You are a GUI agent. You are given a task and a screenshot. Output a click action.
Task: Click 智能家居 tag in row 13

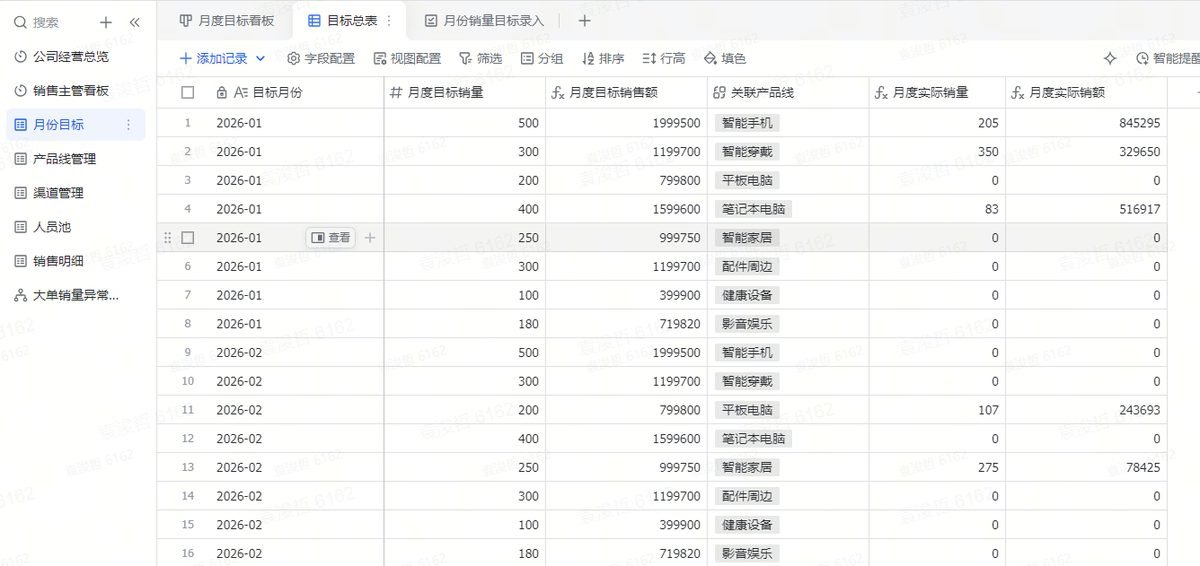point(747,467)
